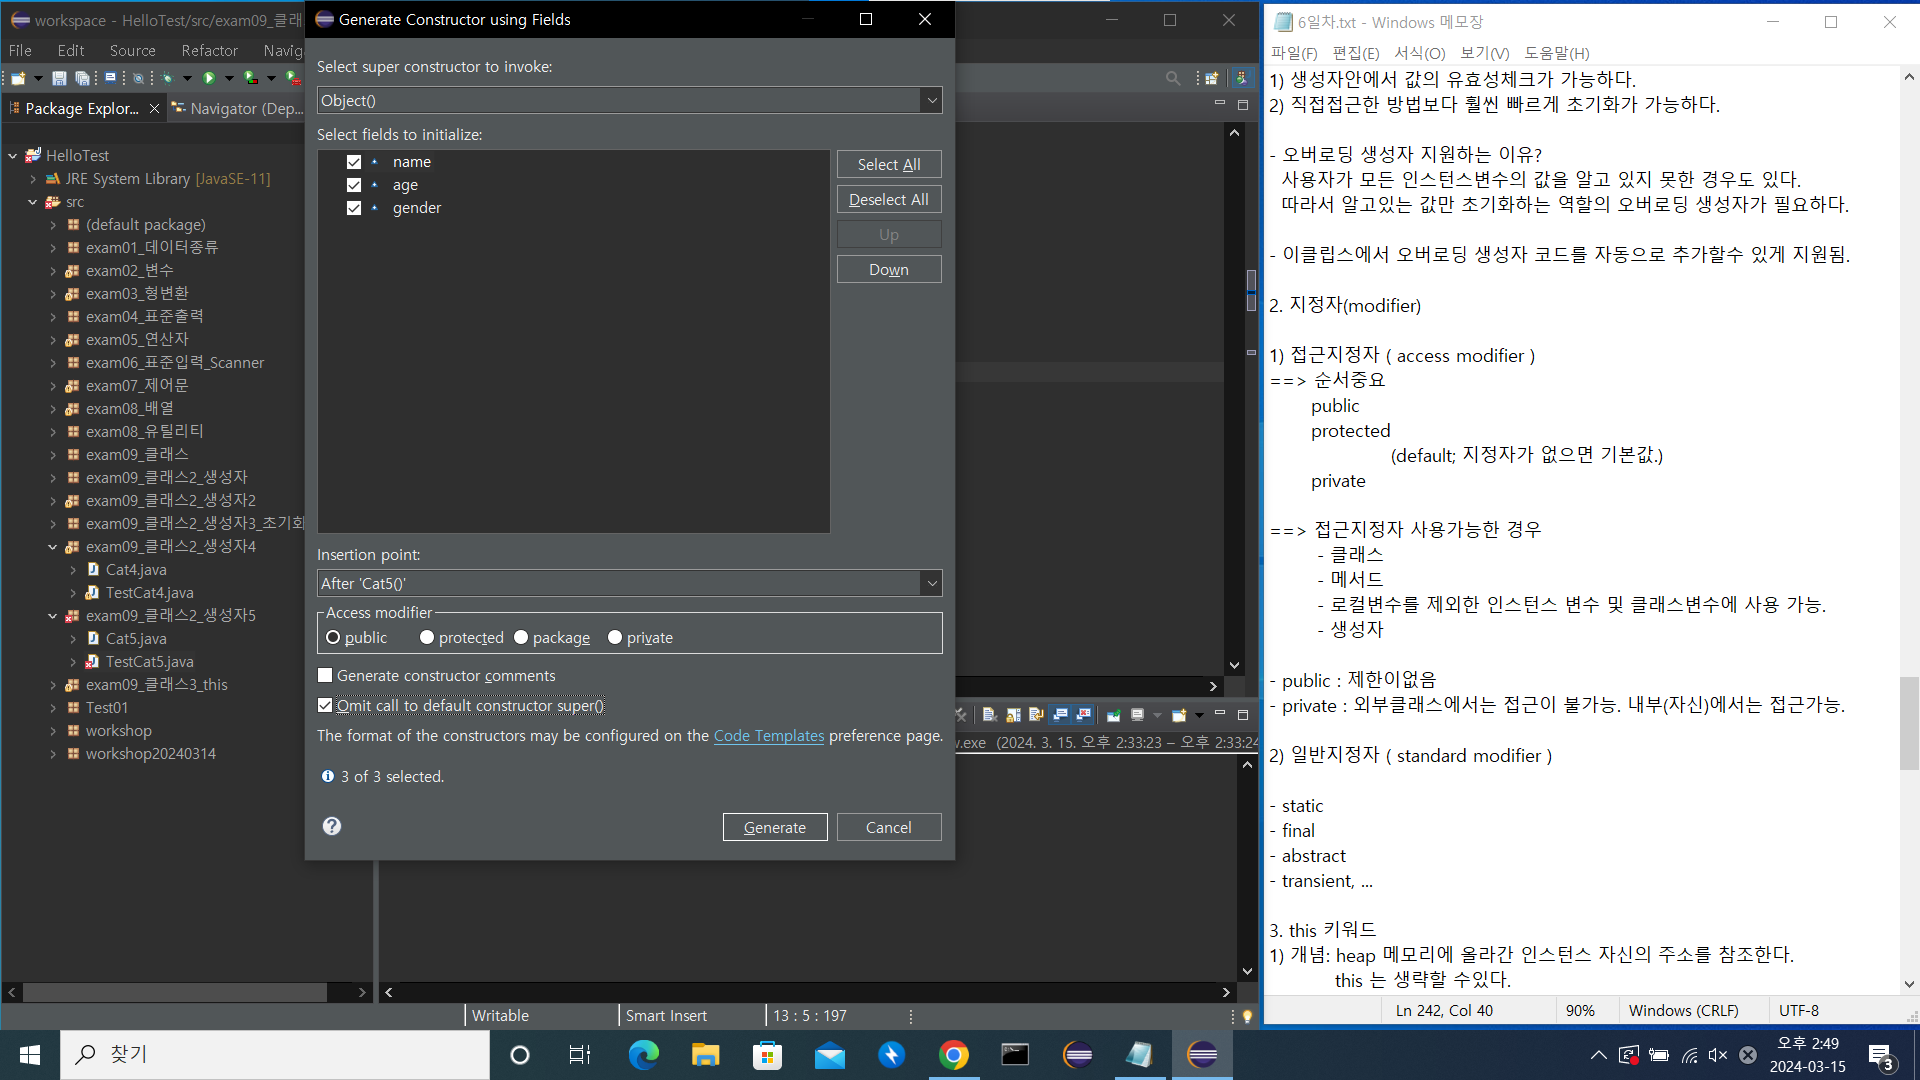
Task: Toggle the console Scroll Lock icon
Action: tap(1013, 715)
